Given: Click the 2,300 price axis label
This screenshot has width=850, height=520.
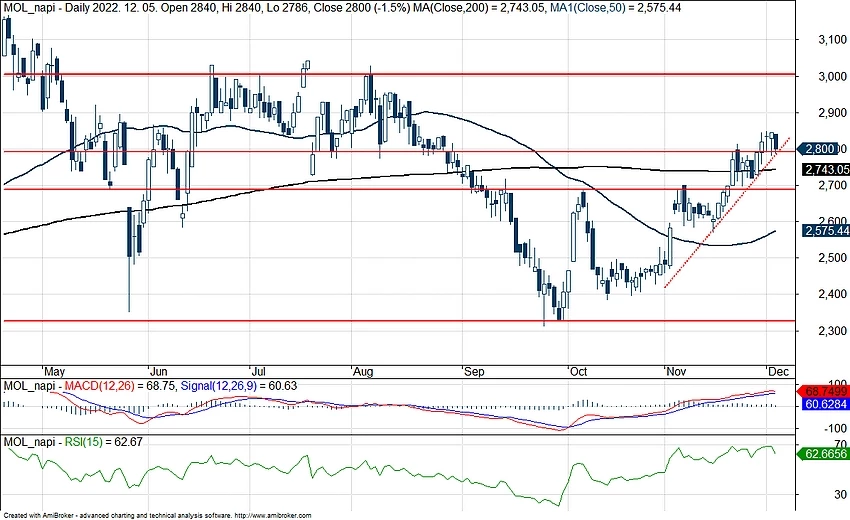Looking at the screenshot, I should click(x=832, y=331).
